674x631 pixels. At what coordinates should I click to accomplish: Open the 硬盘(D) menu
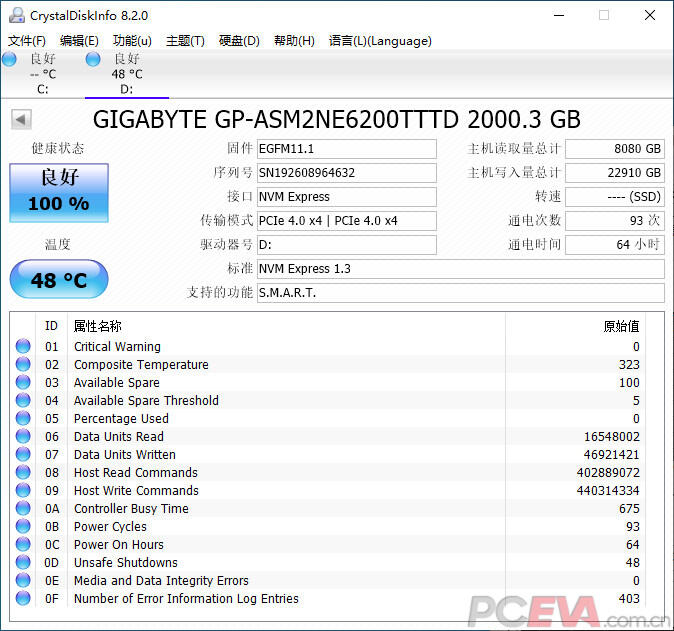click(x=239, y=41)
